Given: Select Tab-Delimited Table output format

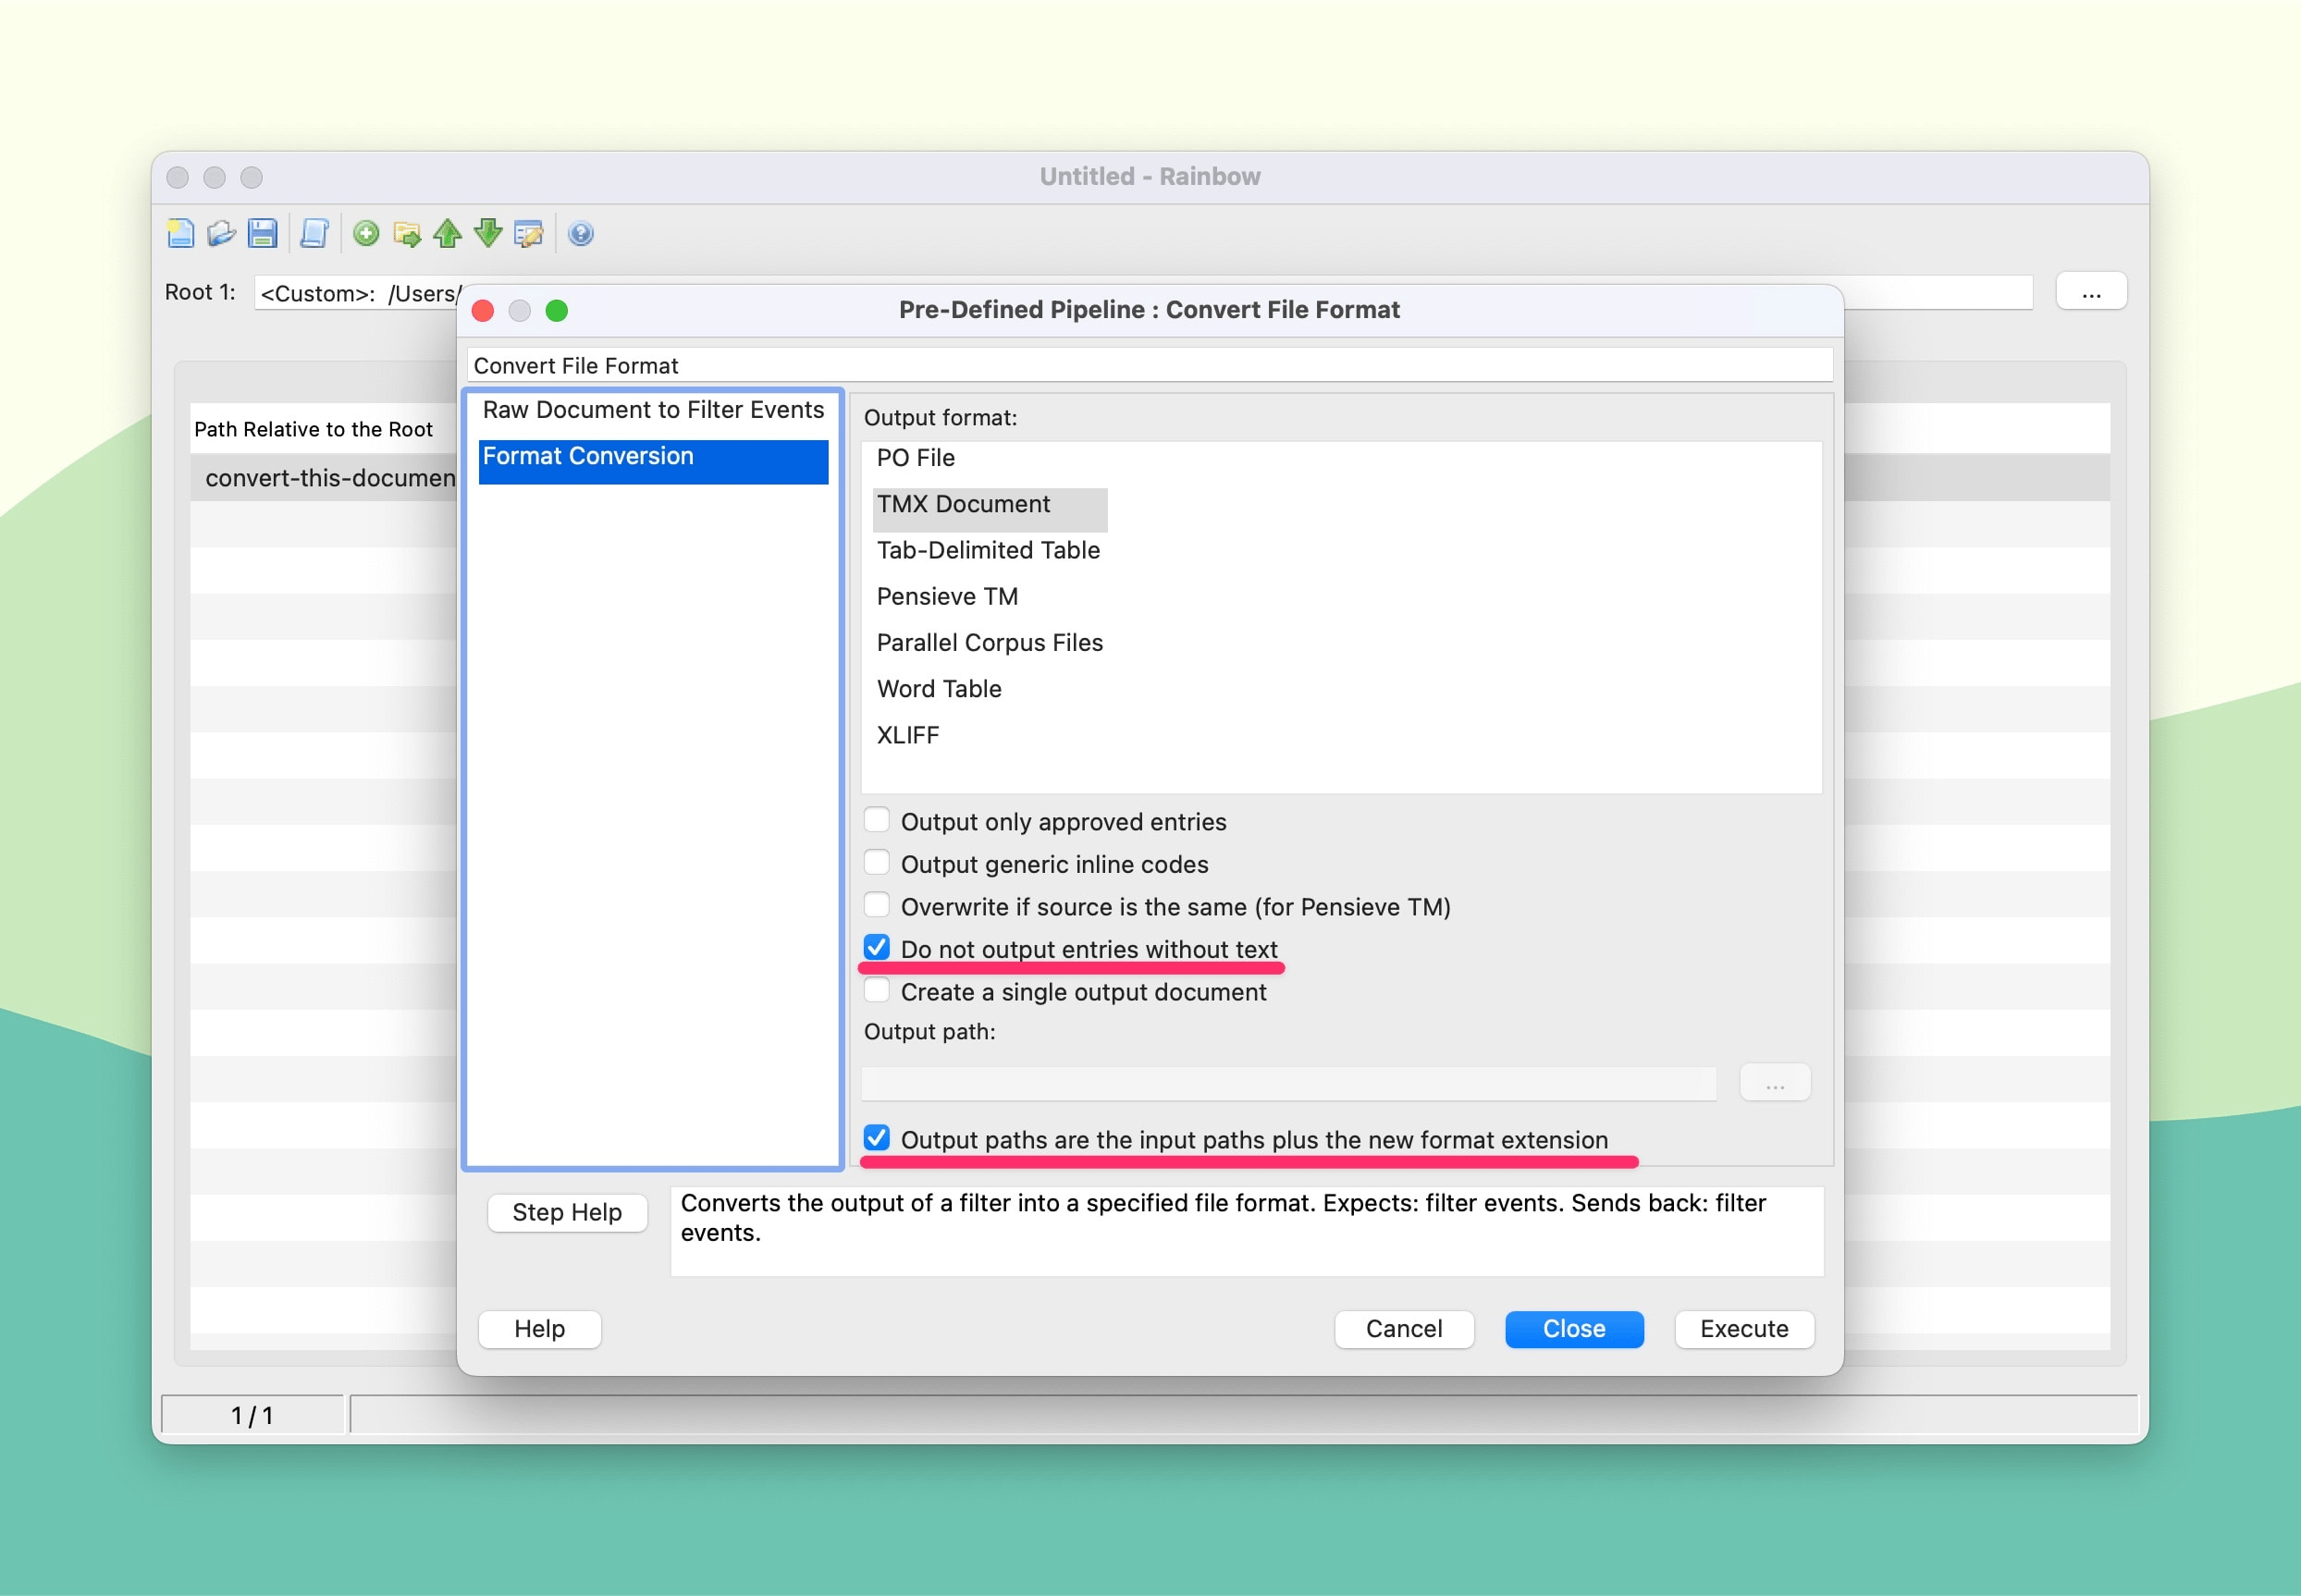Looking at the screenshot, I should click(x=988, y=550).
